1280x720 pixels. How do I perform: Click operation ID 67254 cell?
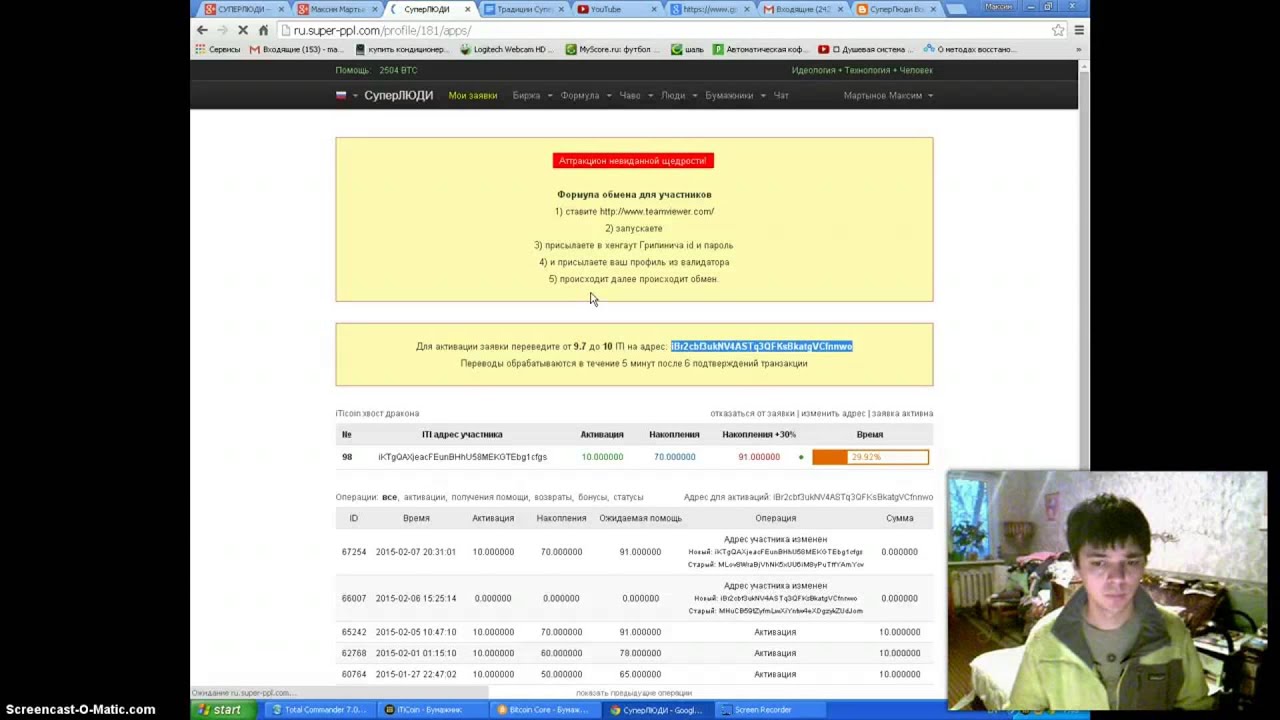point(354,552)
